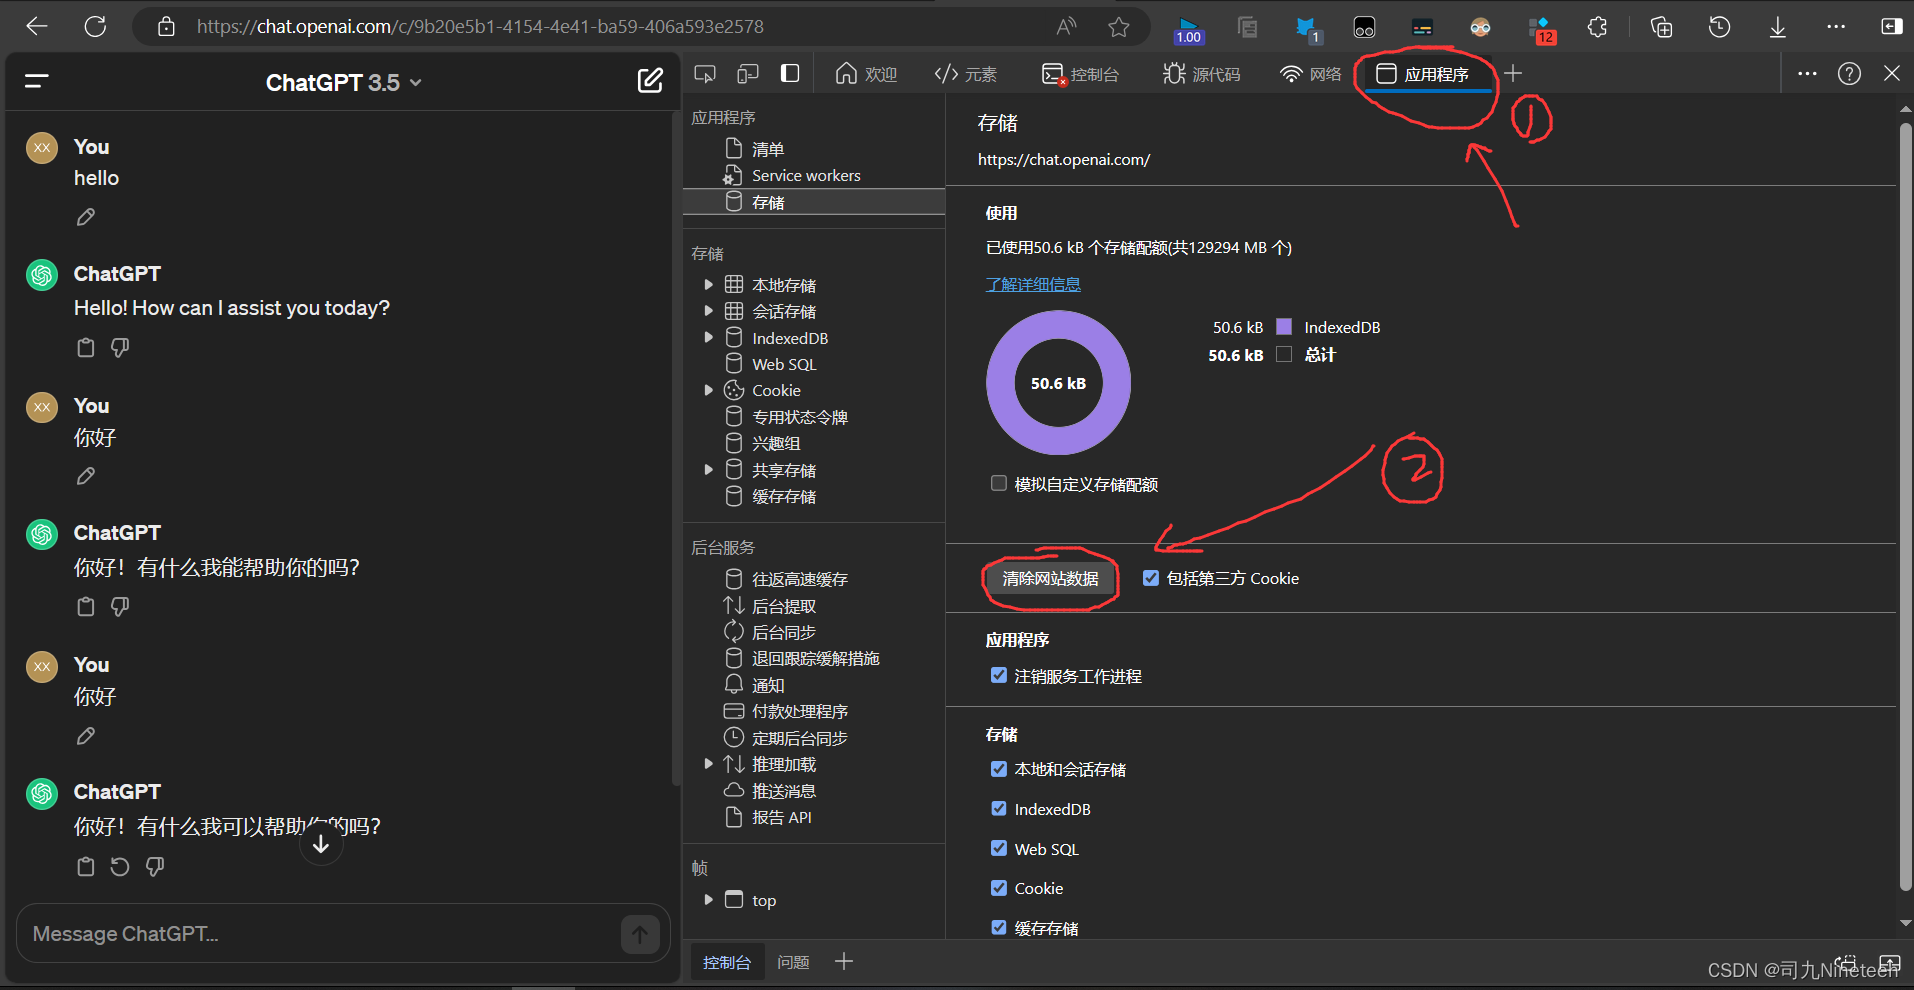
Task: Switch to 控制台 DevTools top tab
Action: click(1080, 74)
